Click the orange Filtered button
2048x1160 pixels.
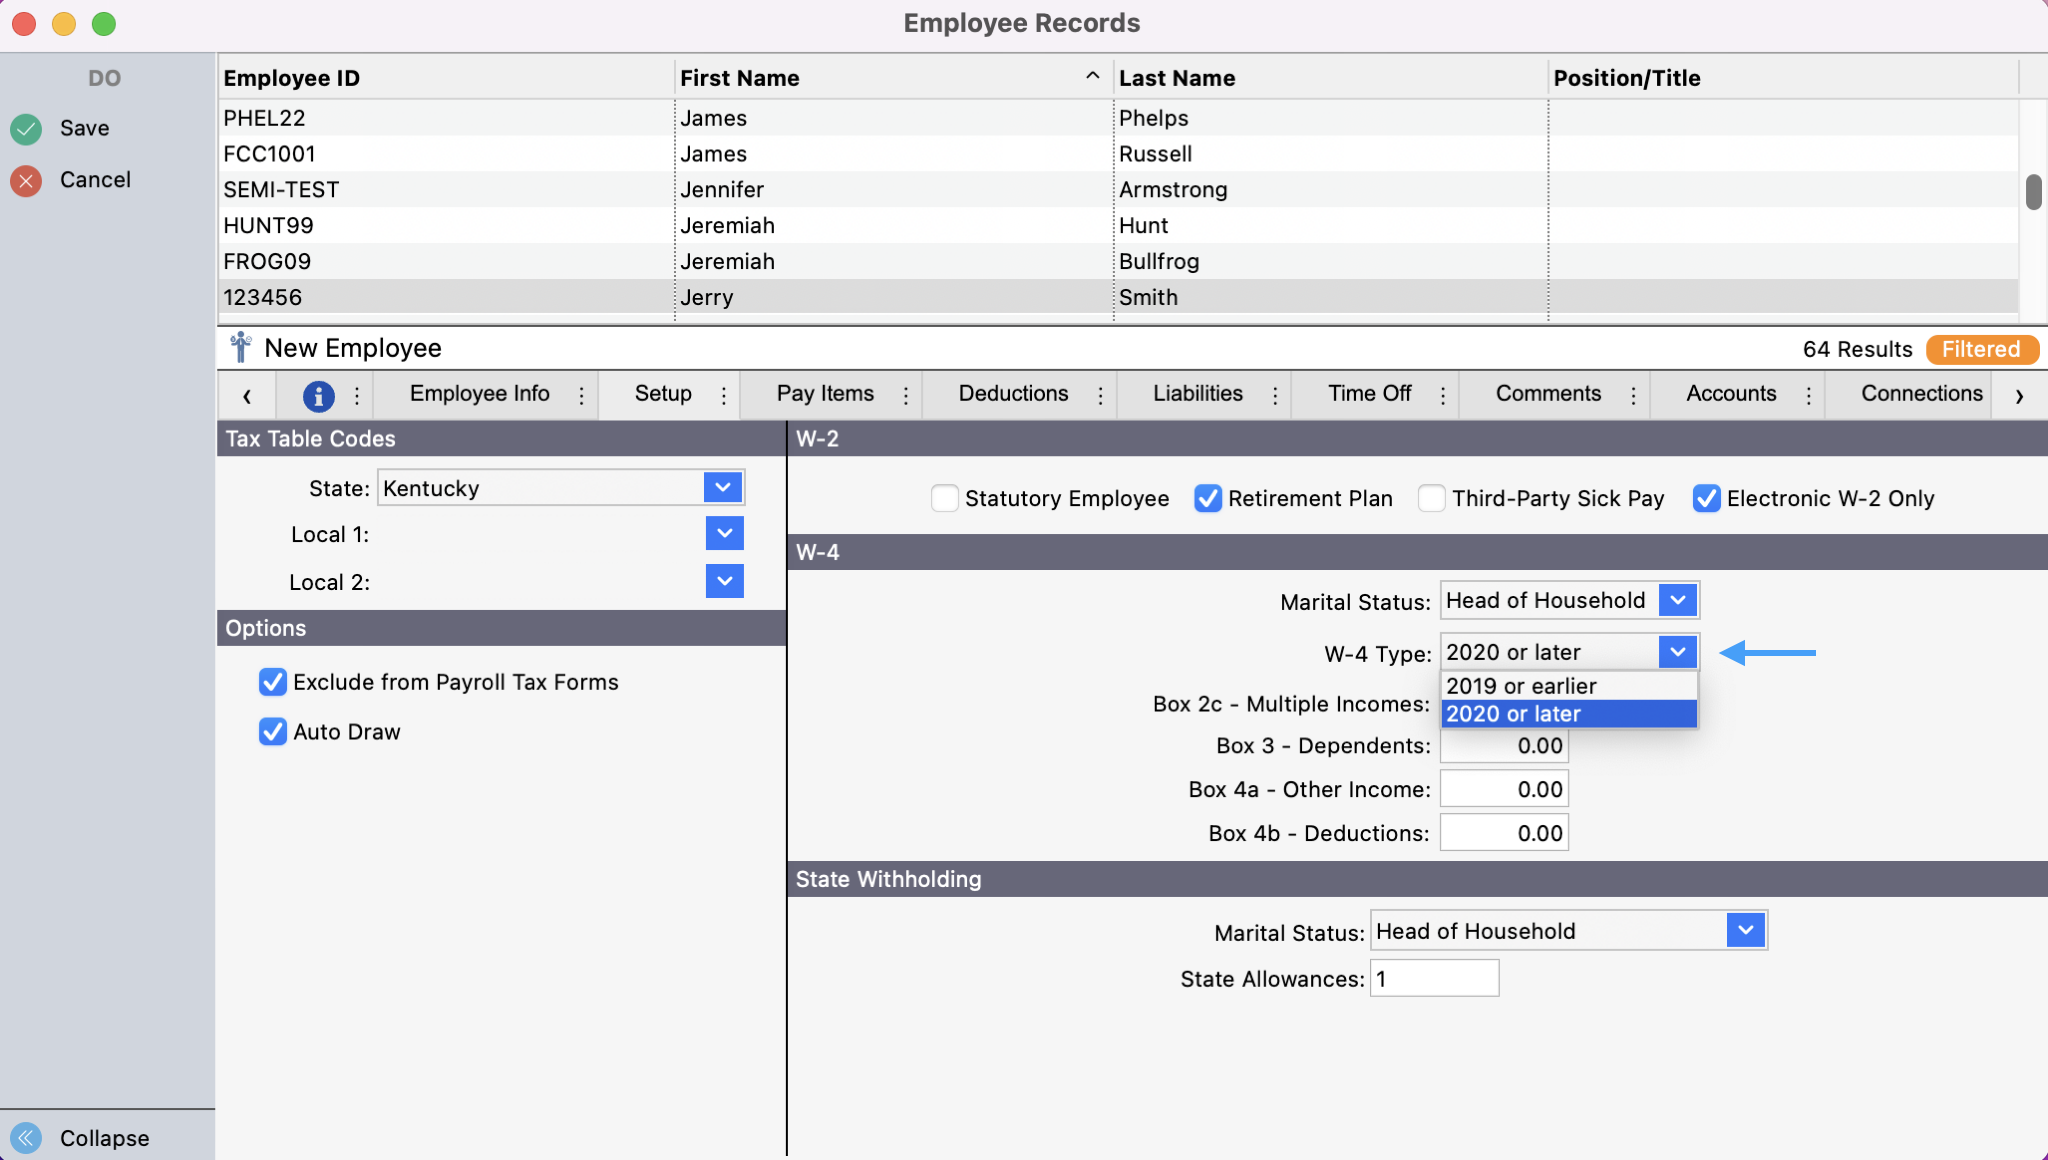tap(1980, 349)
